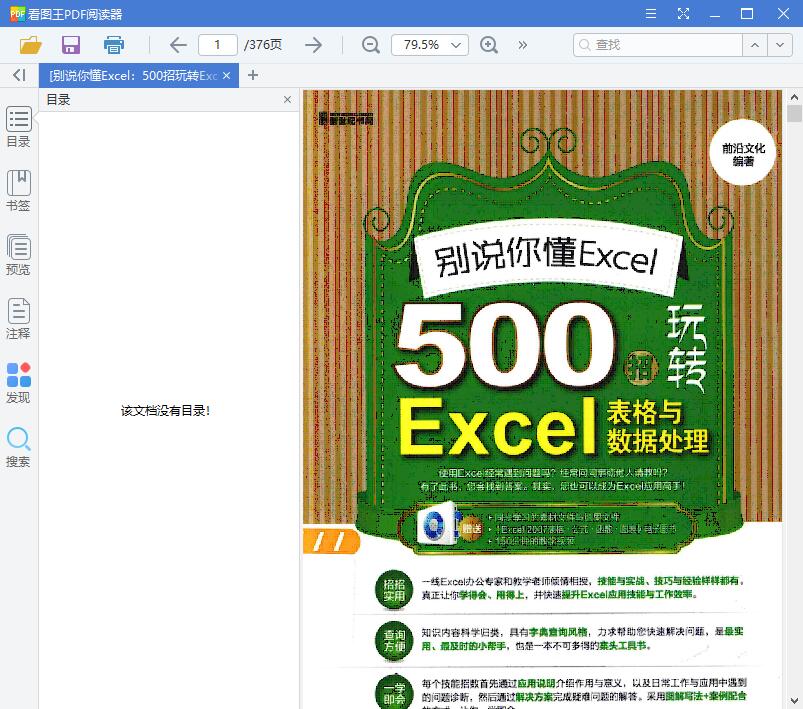The height and width of the screenshot is (709, 803).
Task: Go to previous page with left arrow
Action: point(178,45)
